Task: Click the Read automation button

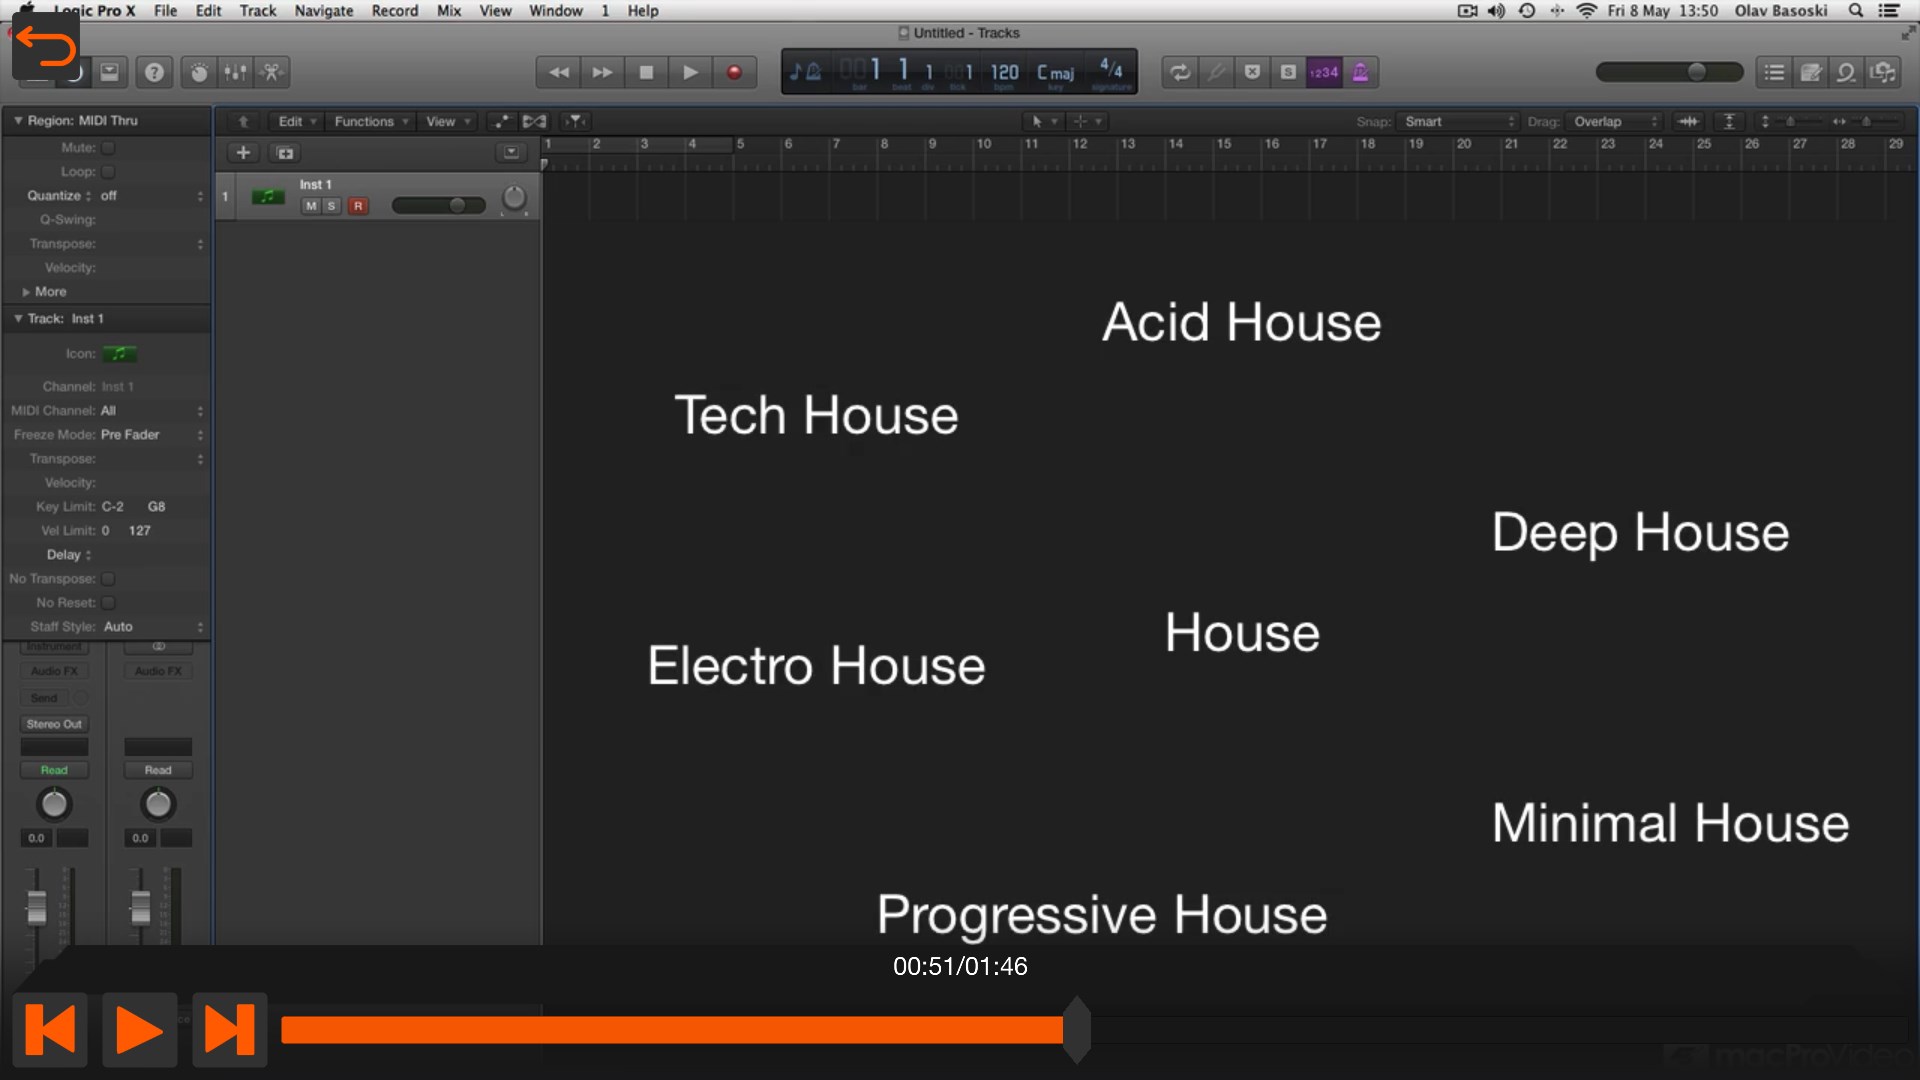Action: [54, 770]
